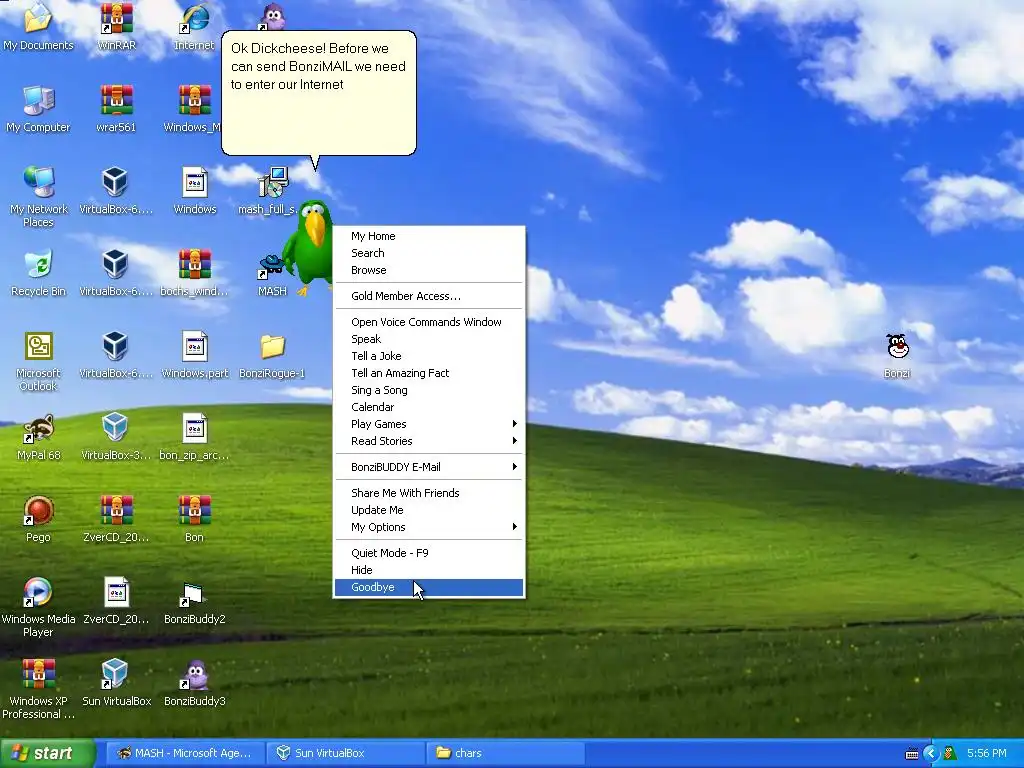The width and height of the screenshot is (1024, 768).
Task: Select Tell an Amazing Fact
Action: [429, 373]
